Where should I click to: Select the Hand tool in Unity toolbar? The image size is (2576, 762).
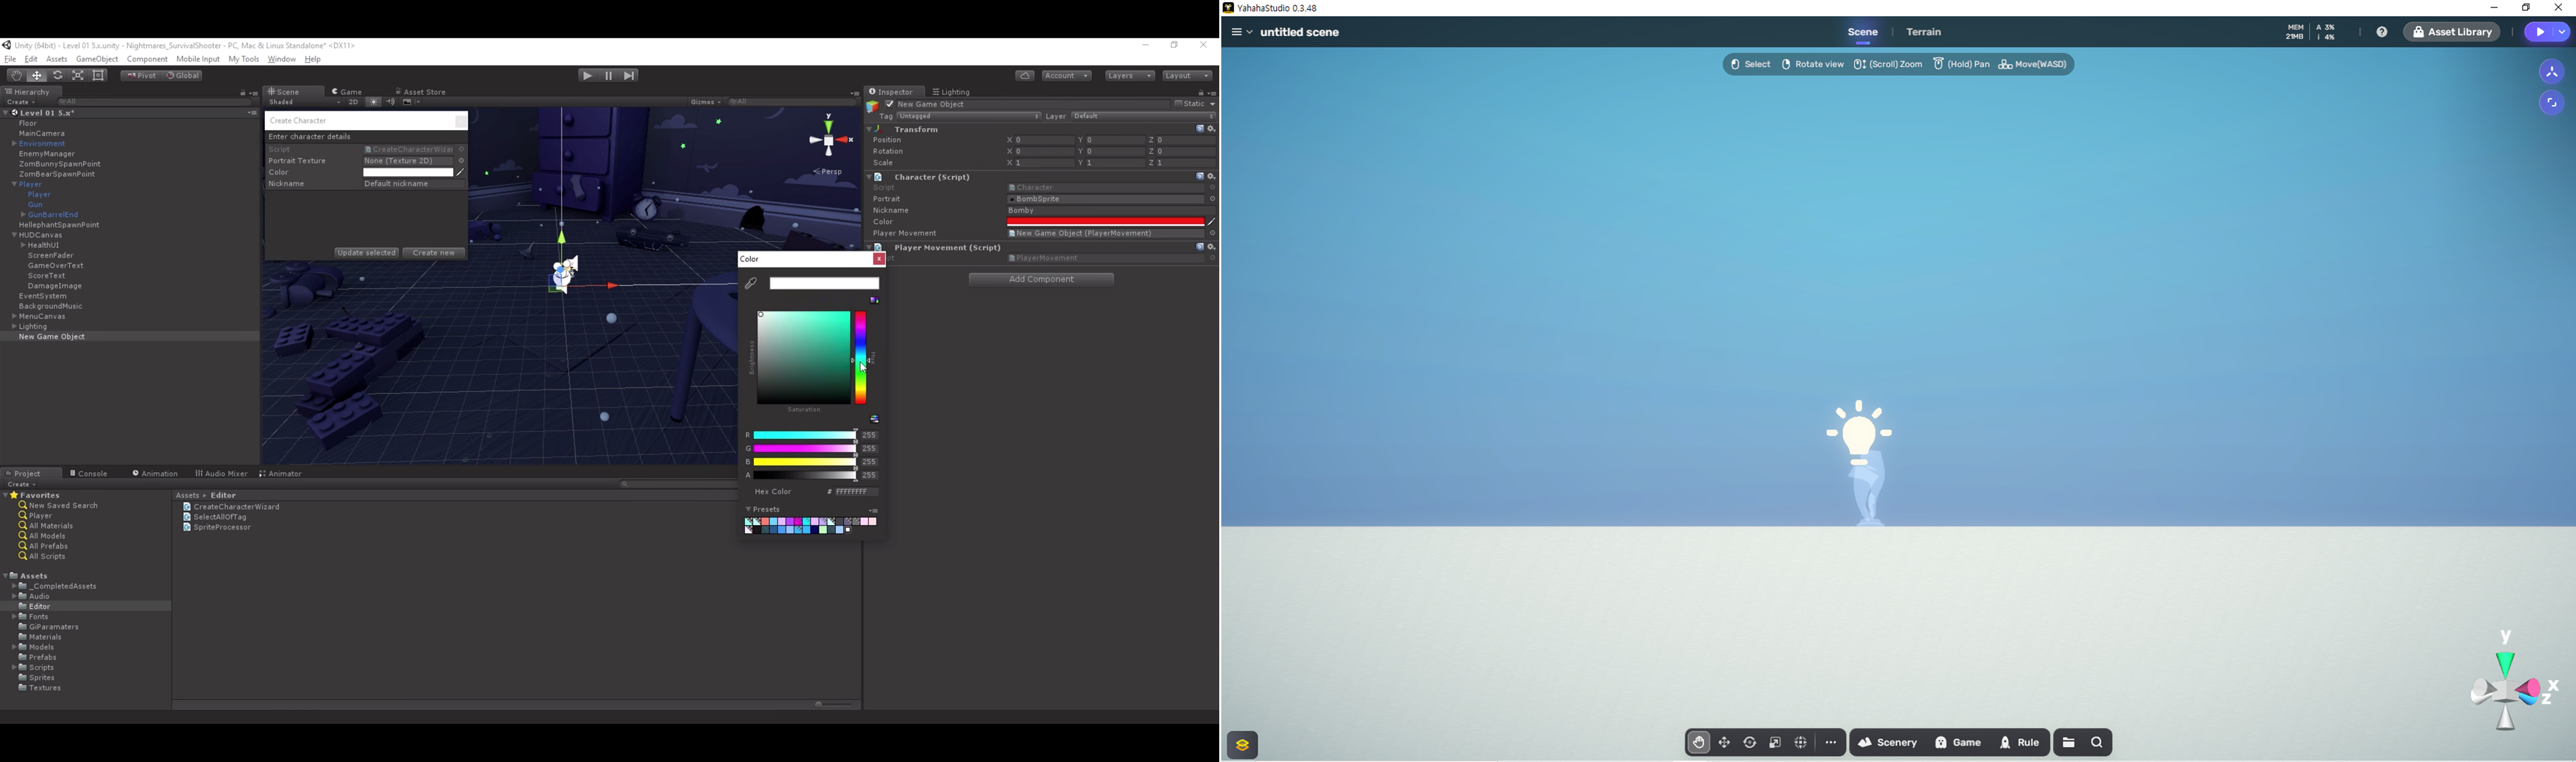[x=15, y=76]
